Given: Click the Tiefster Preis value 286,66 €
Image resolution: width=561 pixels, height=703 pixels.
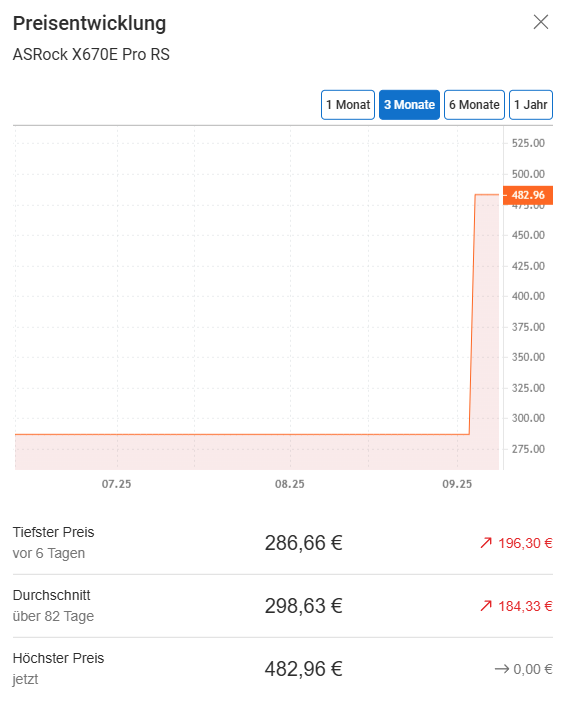Looking at the screenshot, I should point(304,543).
